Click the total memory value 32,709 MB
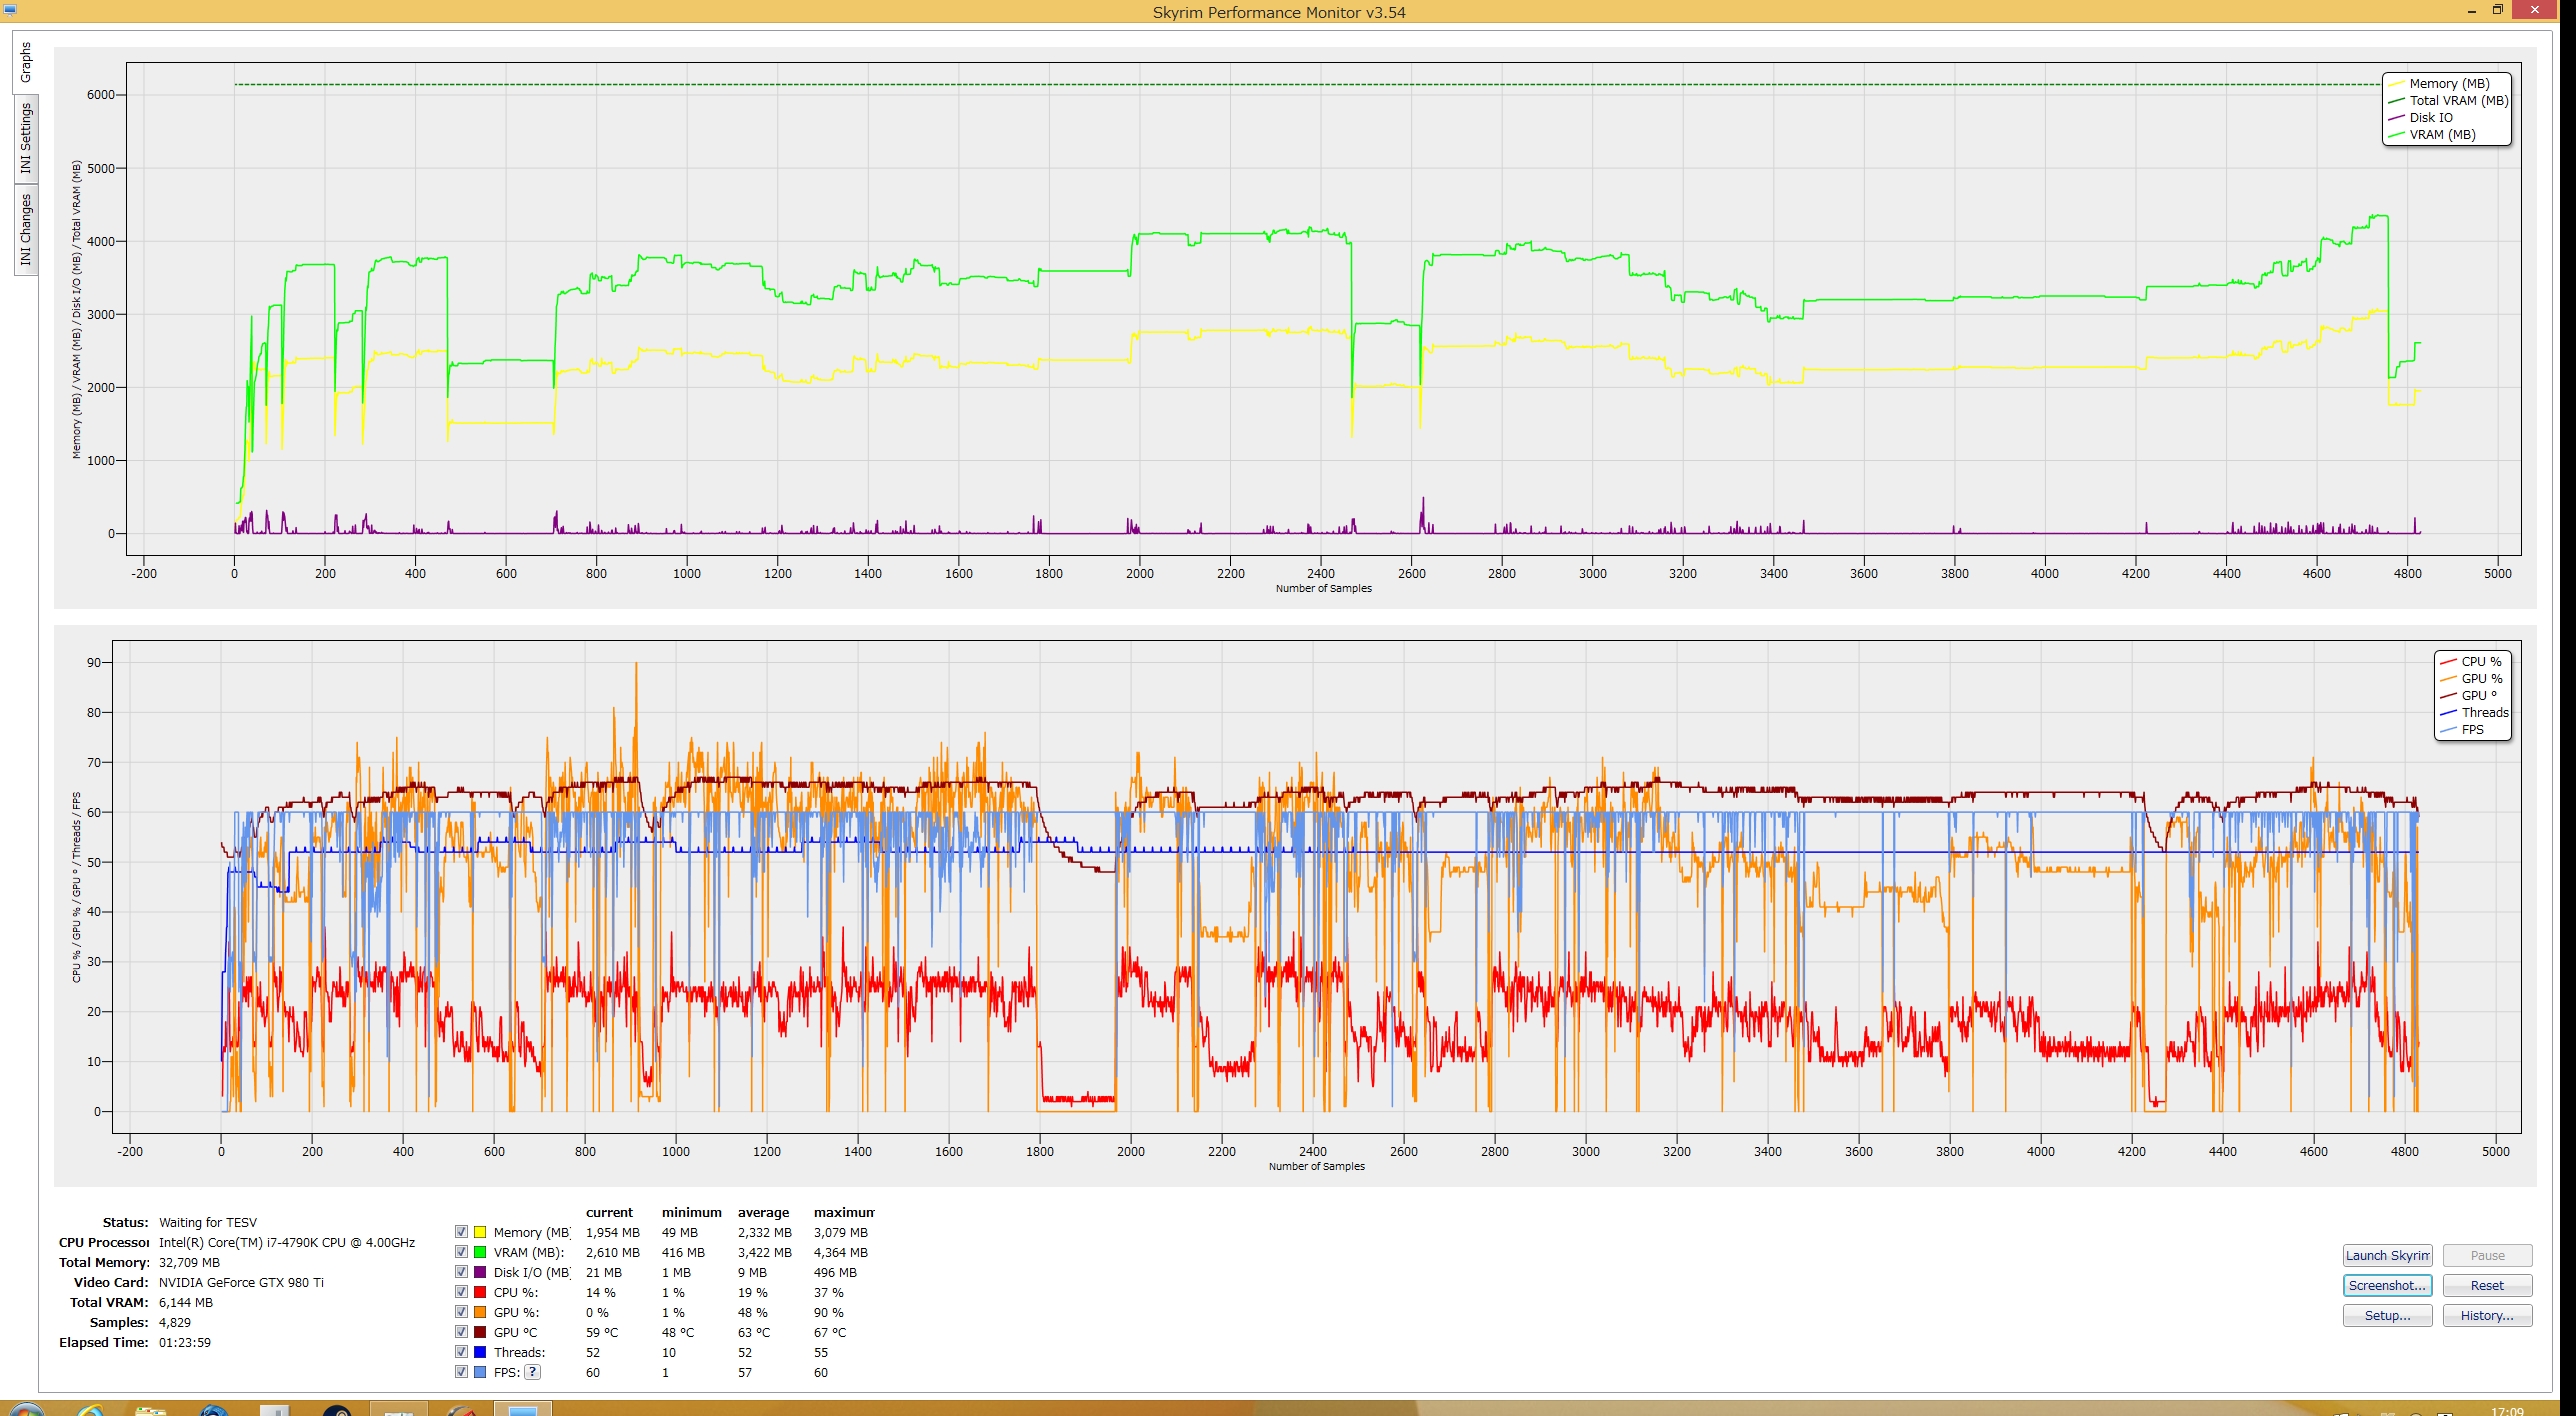Screen dimensions: 2576x1416 point(189,1262)
